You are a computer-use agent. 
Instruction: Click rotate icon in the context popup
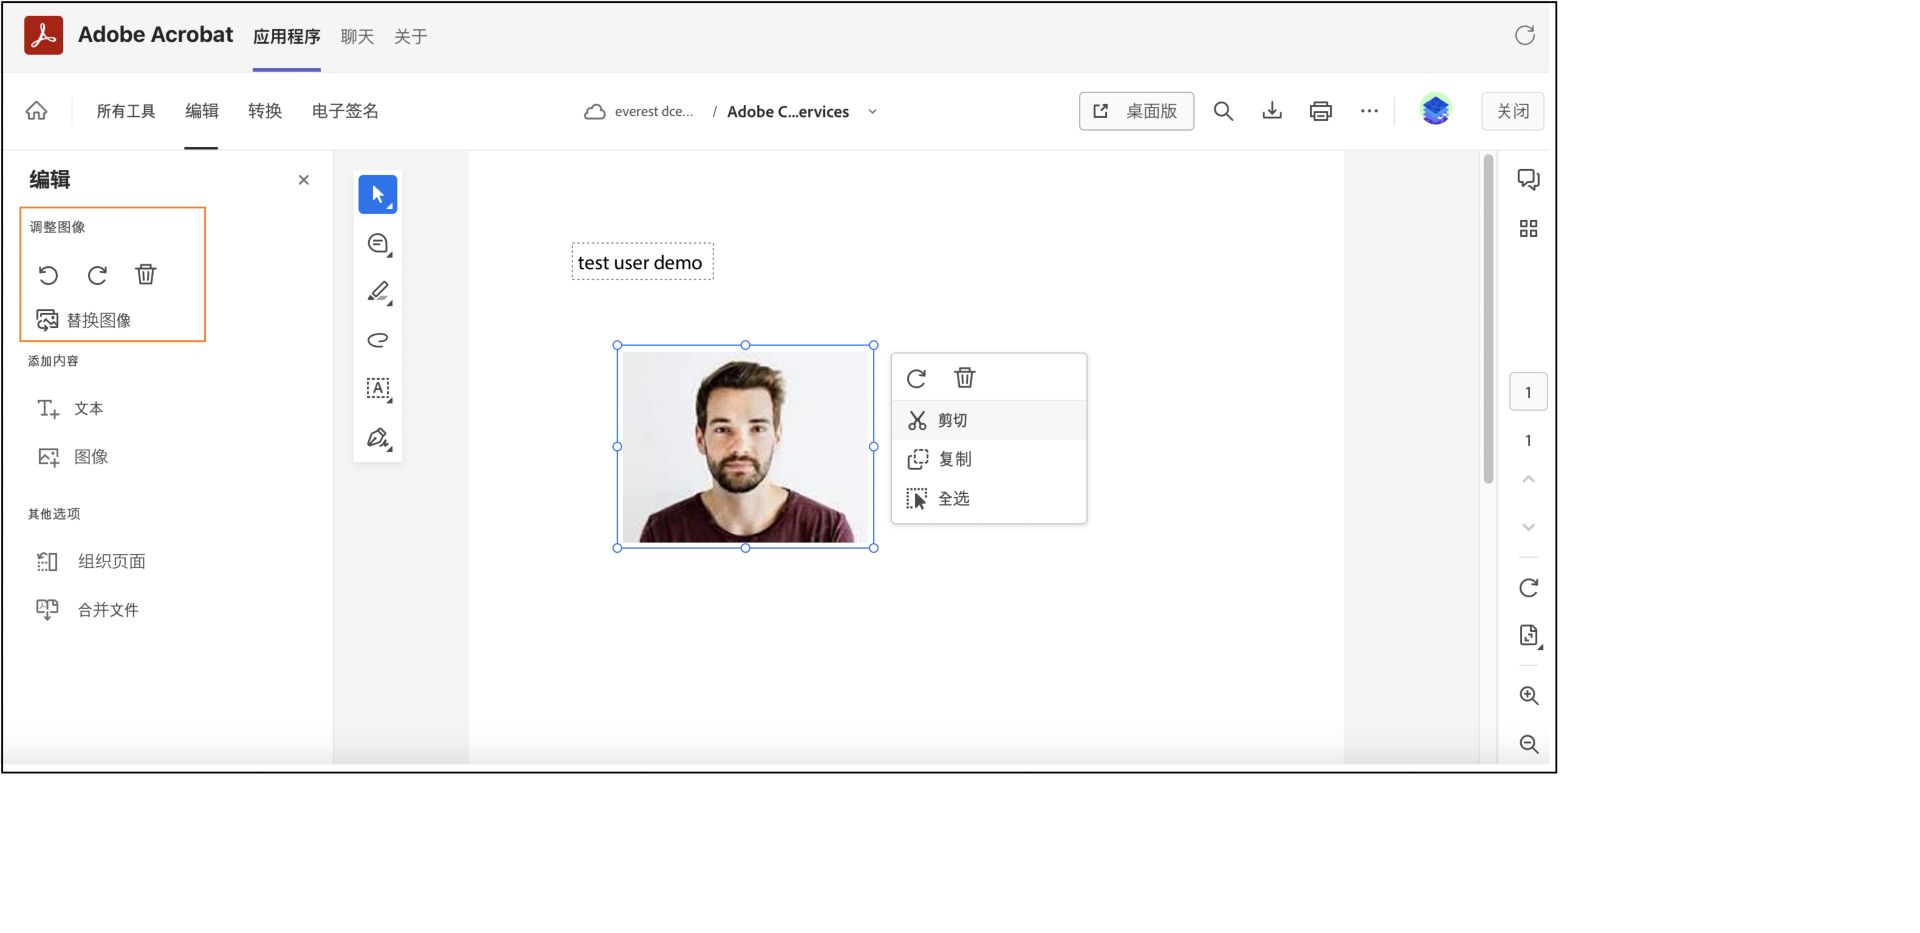point(916,378)
